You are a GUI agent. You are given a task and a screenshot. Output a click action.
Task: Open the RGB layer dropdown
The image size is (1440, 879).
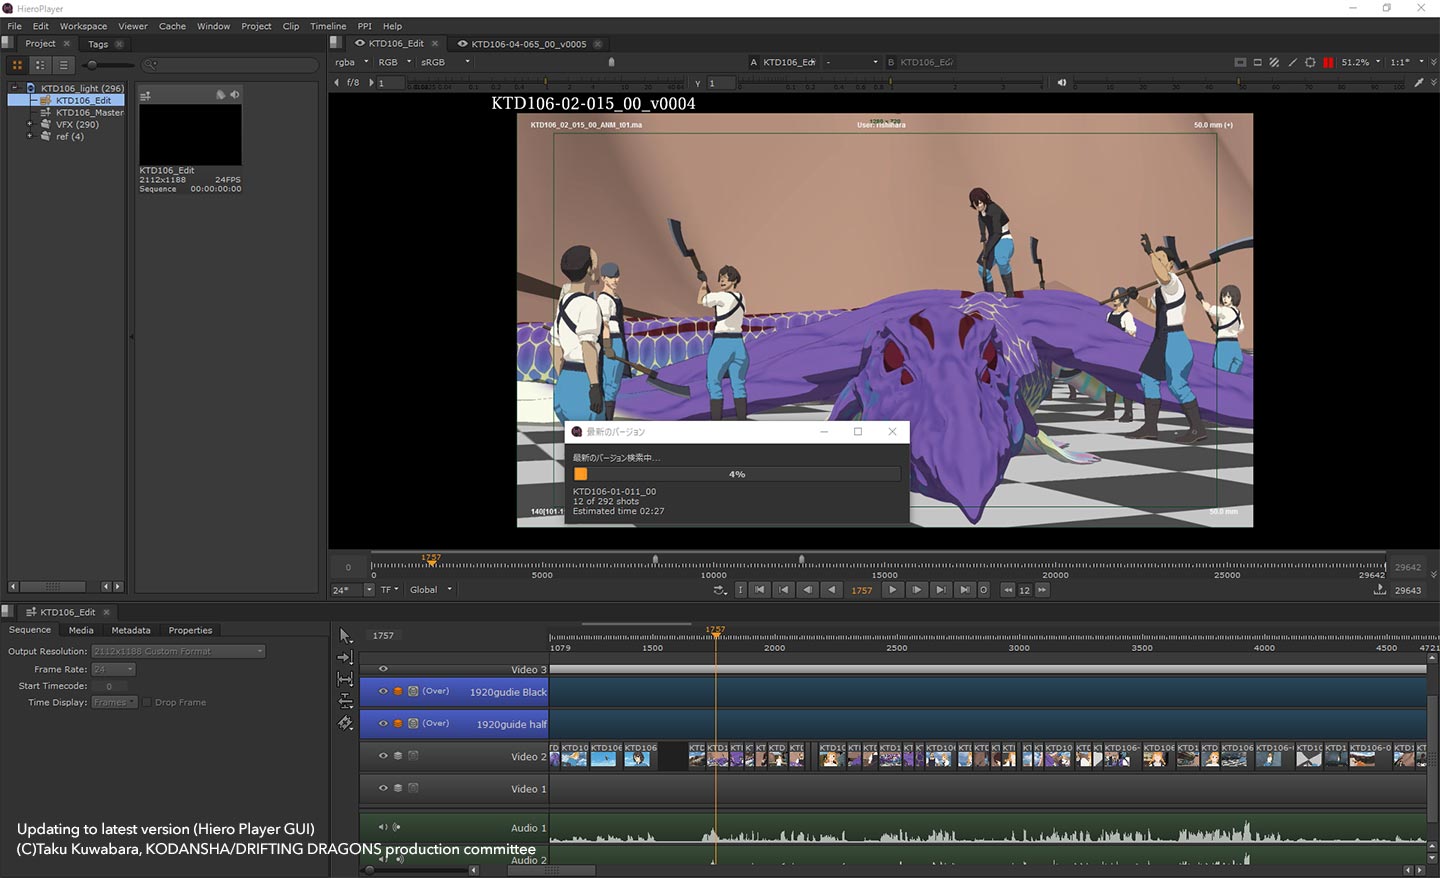click(394, 62)
